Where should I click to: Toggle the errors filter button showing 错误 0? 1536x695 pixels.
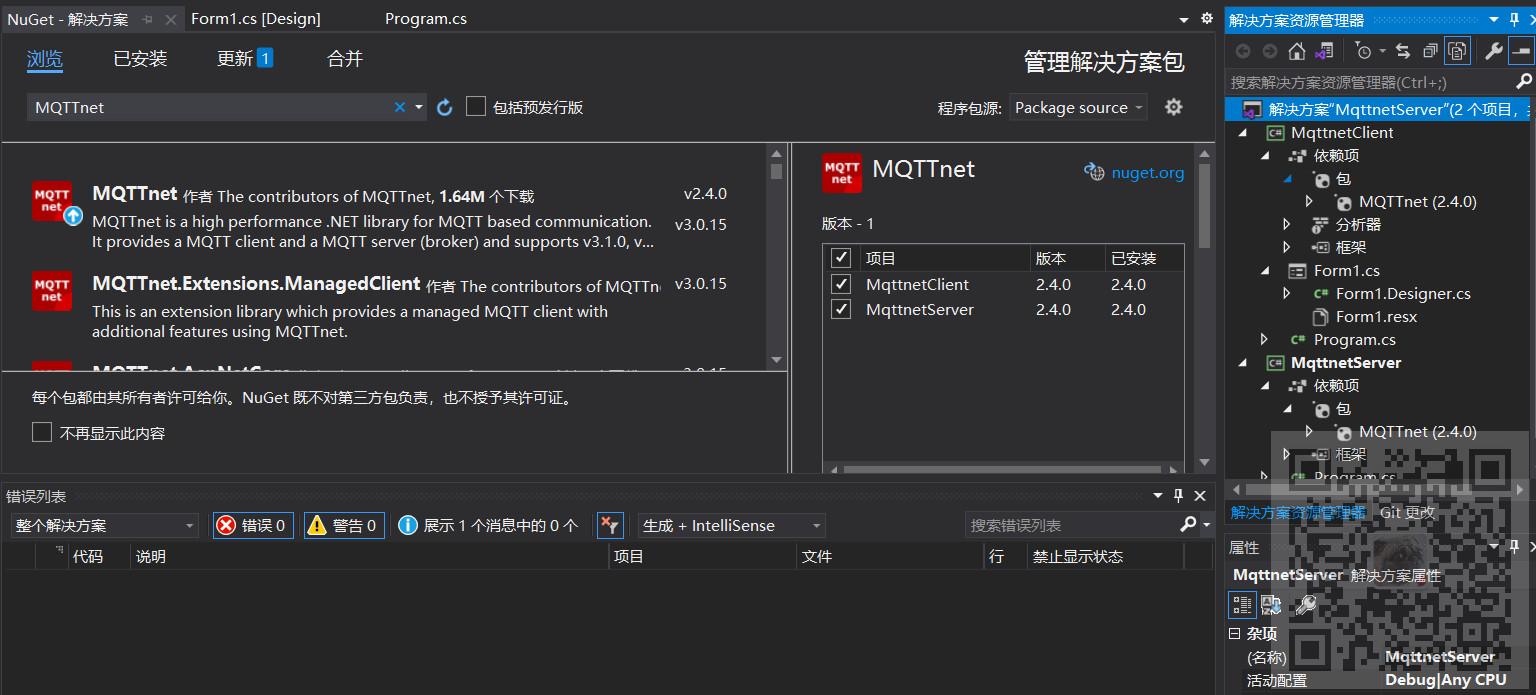pos(253,525)
